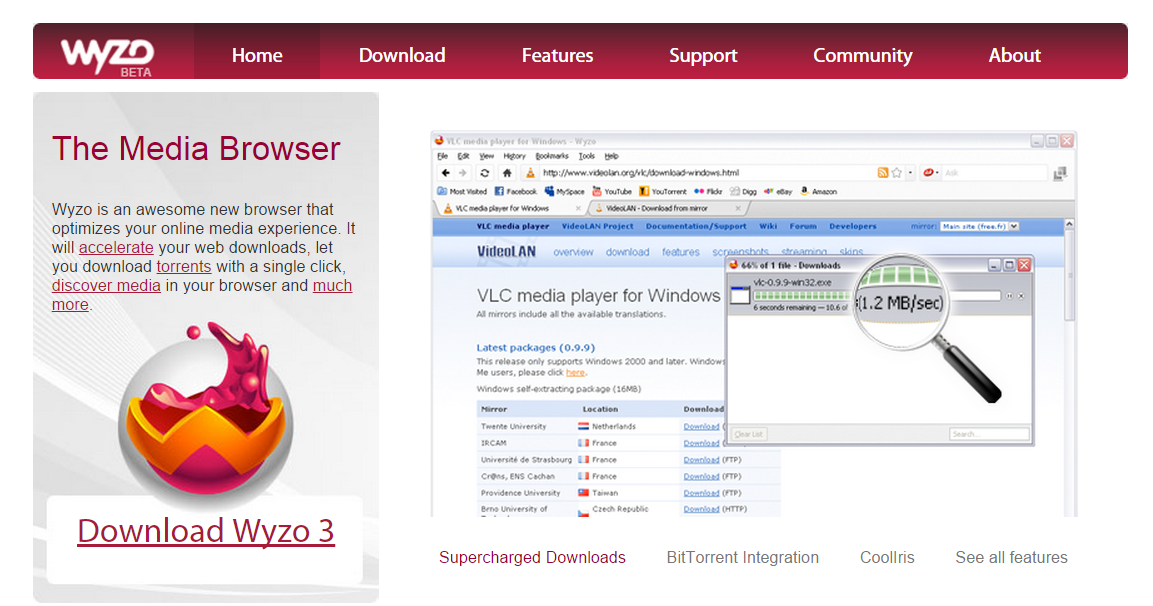
Task: Open Tools menu in the browser screenshot
Action: click(x=586, y=156)
